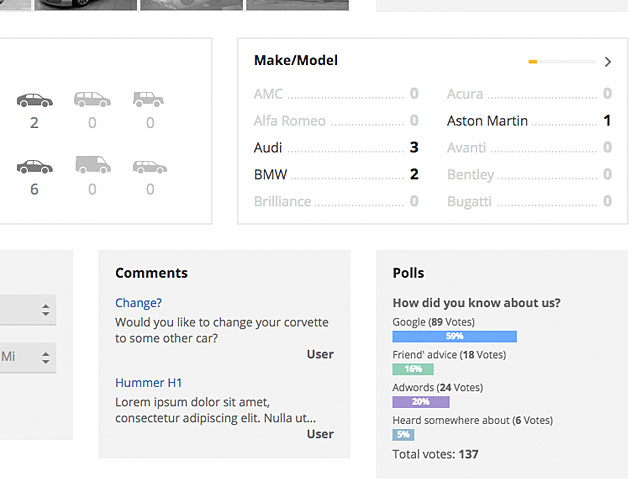This screenshot has width=640, height=480.
Task: Select the Bentley make entry
Action: tap(529, 174)
